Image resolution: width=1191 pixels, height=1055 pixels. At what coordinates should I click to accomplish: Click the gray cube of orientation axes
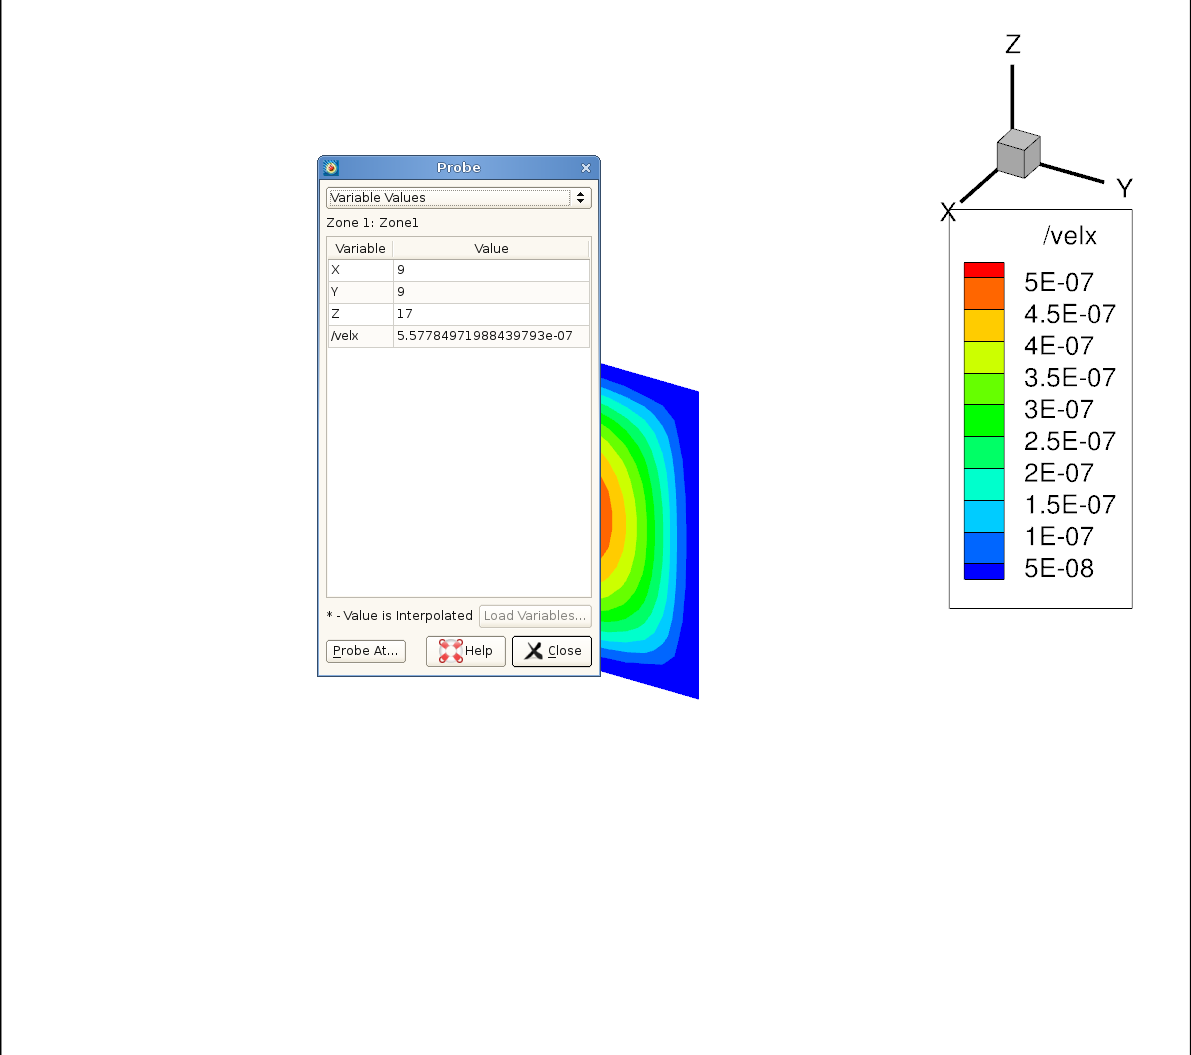(1018, 155)
